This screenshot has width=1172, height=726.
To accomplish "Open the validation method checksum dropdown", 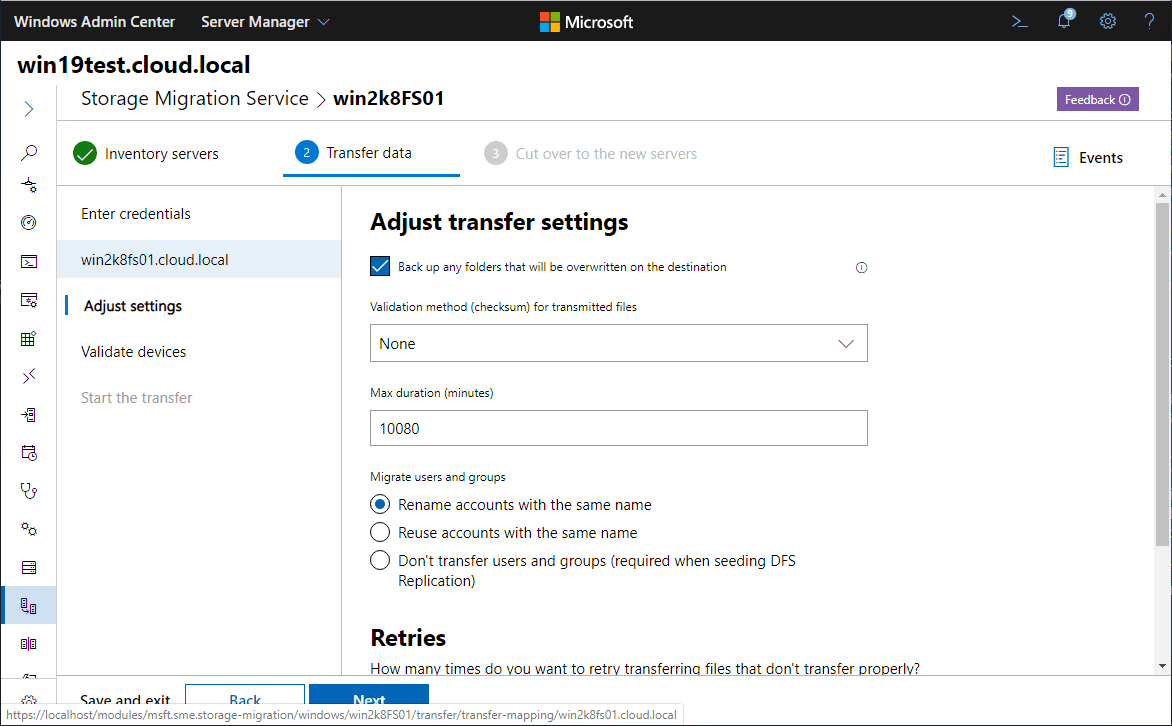I will pos(618,343).
